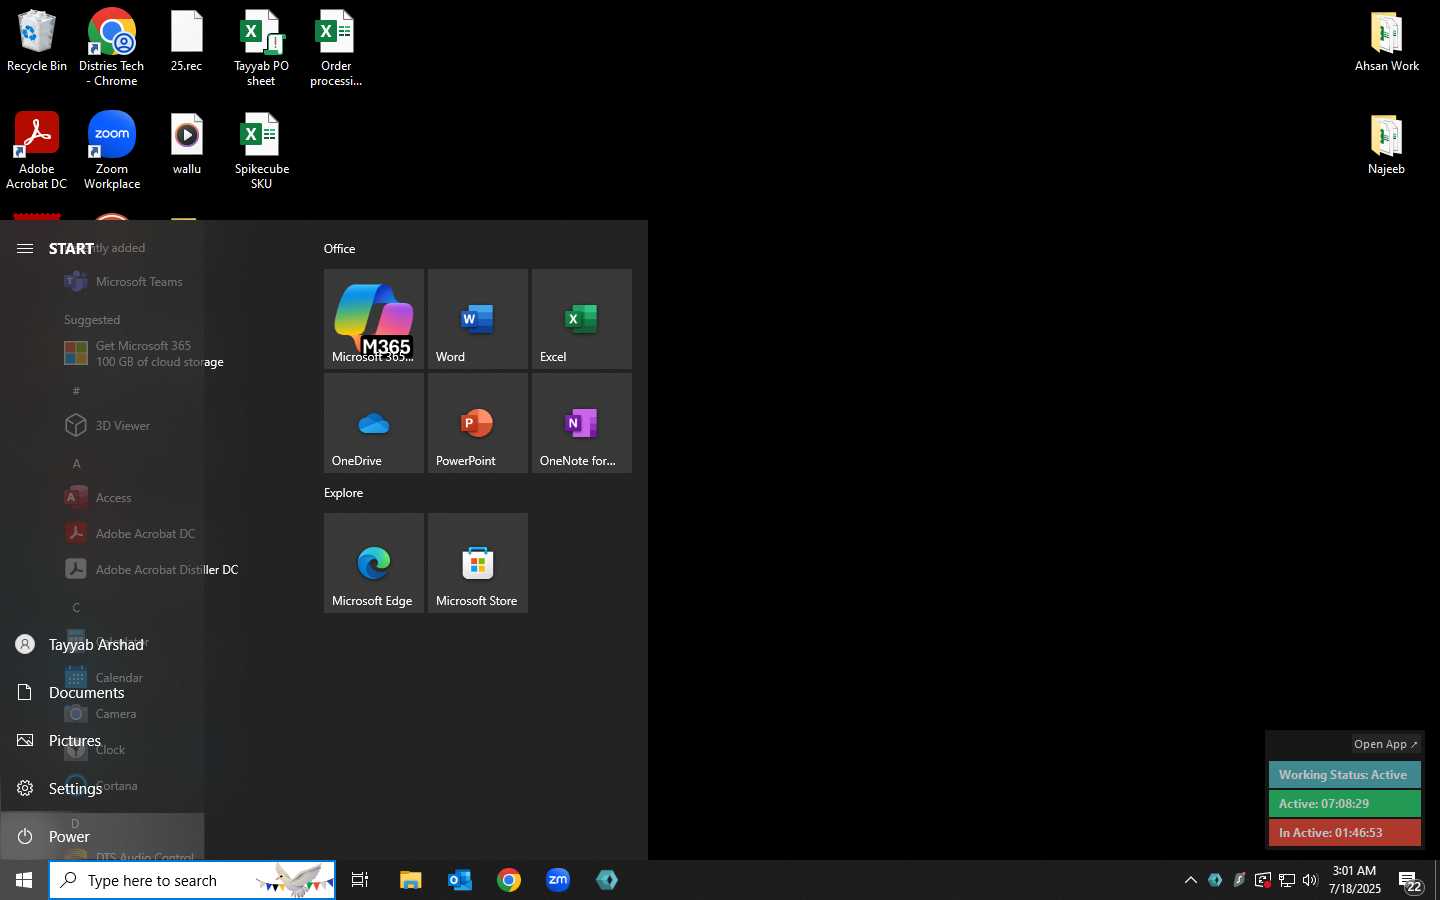The image size is (1440, 900).
Task: Select the Adobe Acrobat DC shortcut
Action: coord(37,150)
